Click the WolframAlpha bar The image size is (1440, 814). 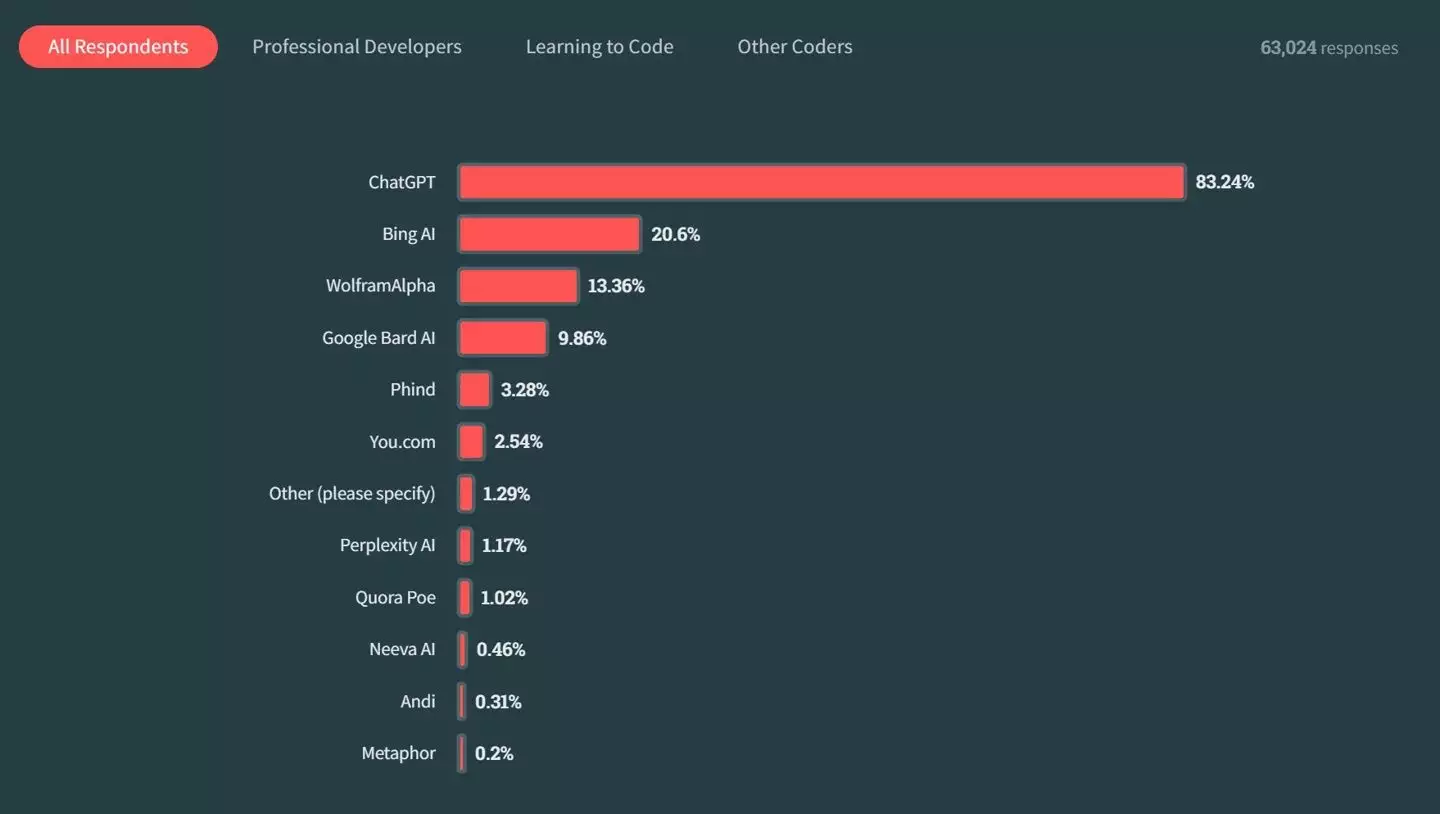coord(518,286)
